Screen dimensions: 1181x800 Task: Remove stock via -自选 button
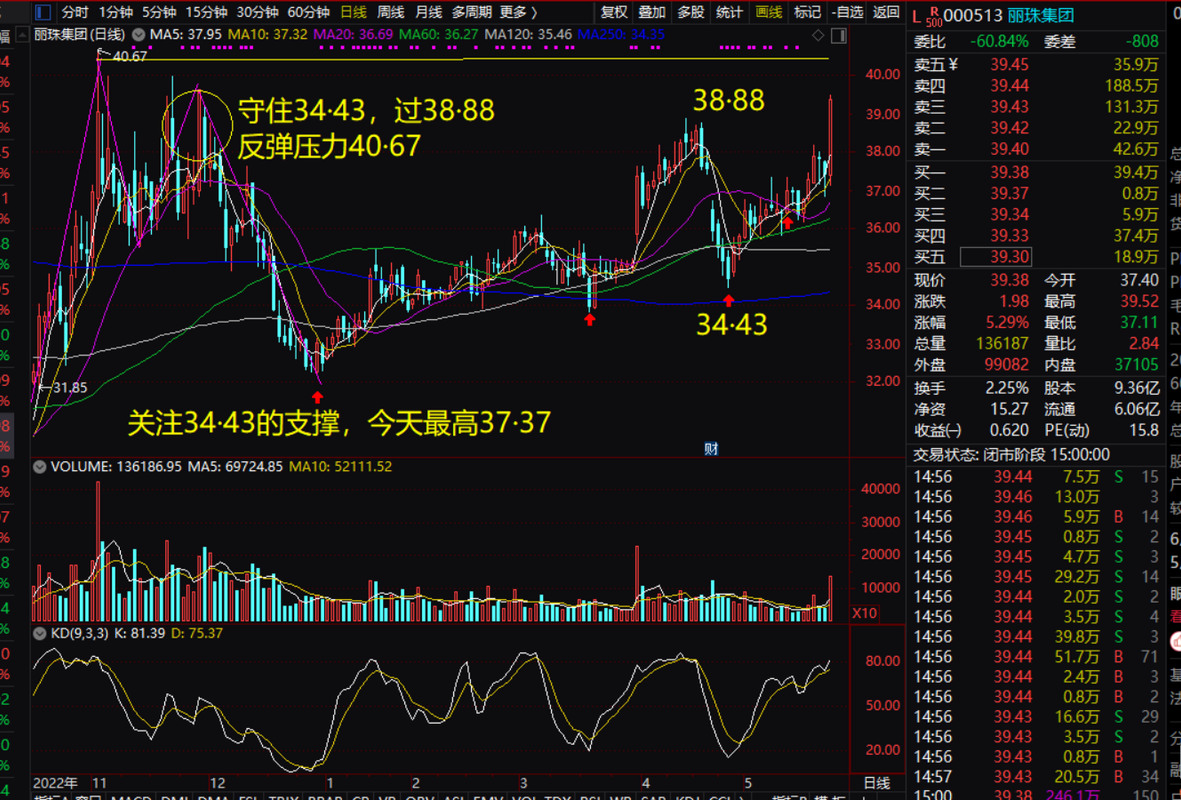(x=847, y=12)
